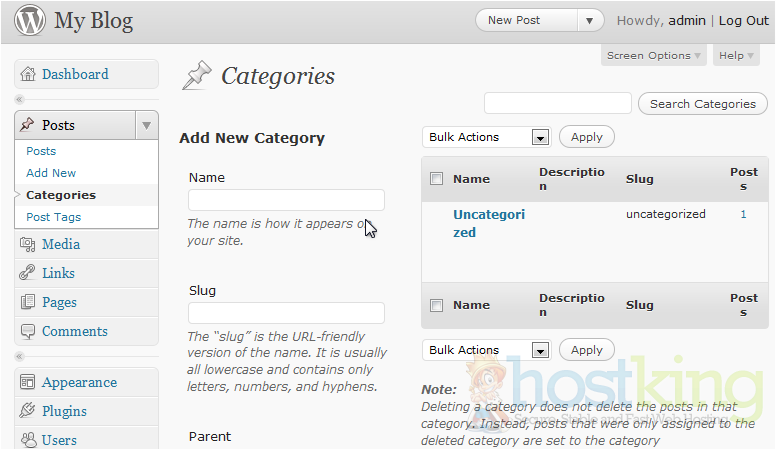Click the Media menu icon
The height and width of the screenshot is (450, 776).
28,244
